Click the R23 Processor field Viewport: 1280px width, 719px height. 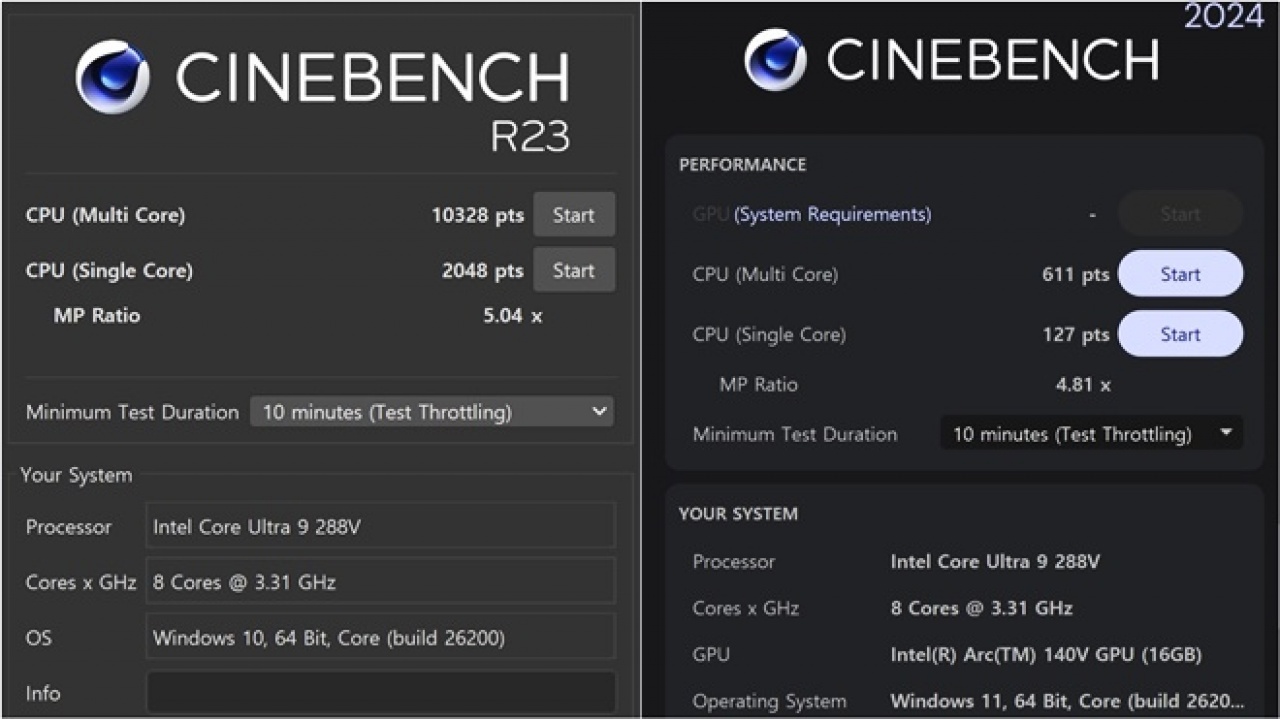(x=380, y=527)
